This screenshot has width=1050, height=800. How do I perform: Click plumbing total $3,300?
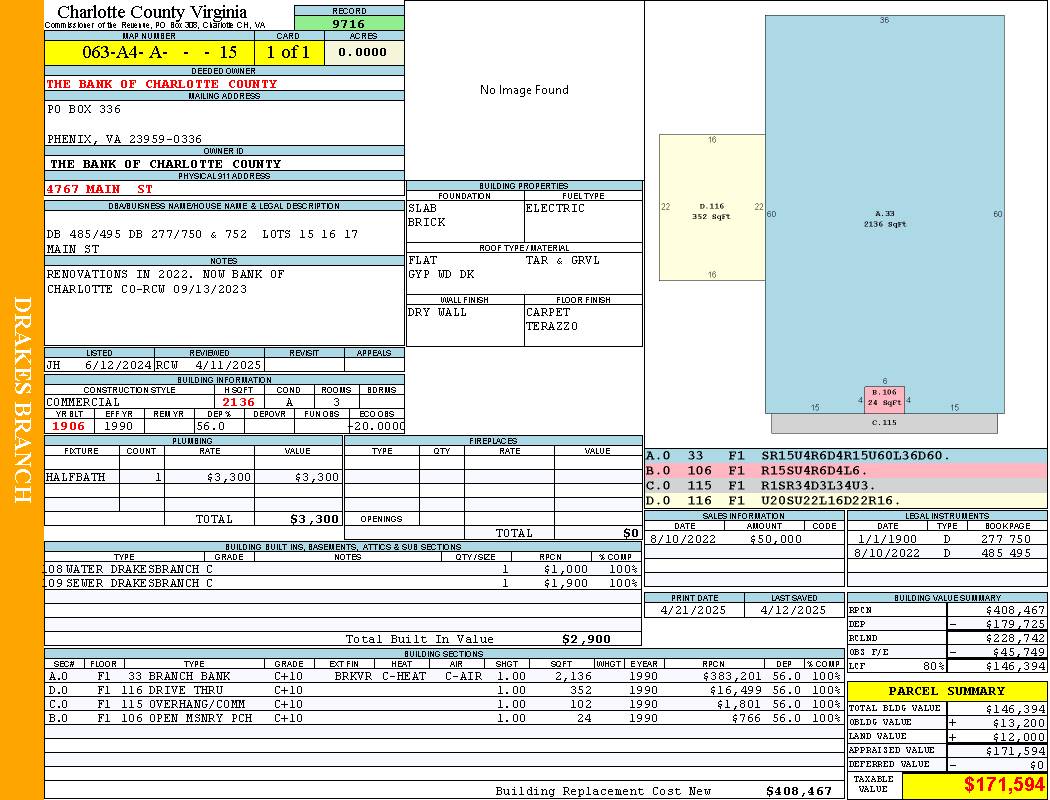[x=314, y=519]
